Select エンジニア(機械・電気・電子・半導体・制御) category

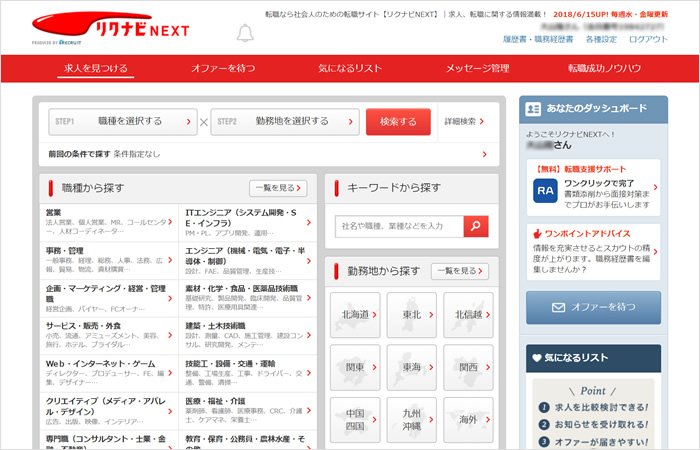click(248, 260)
